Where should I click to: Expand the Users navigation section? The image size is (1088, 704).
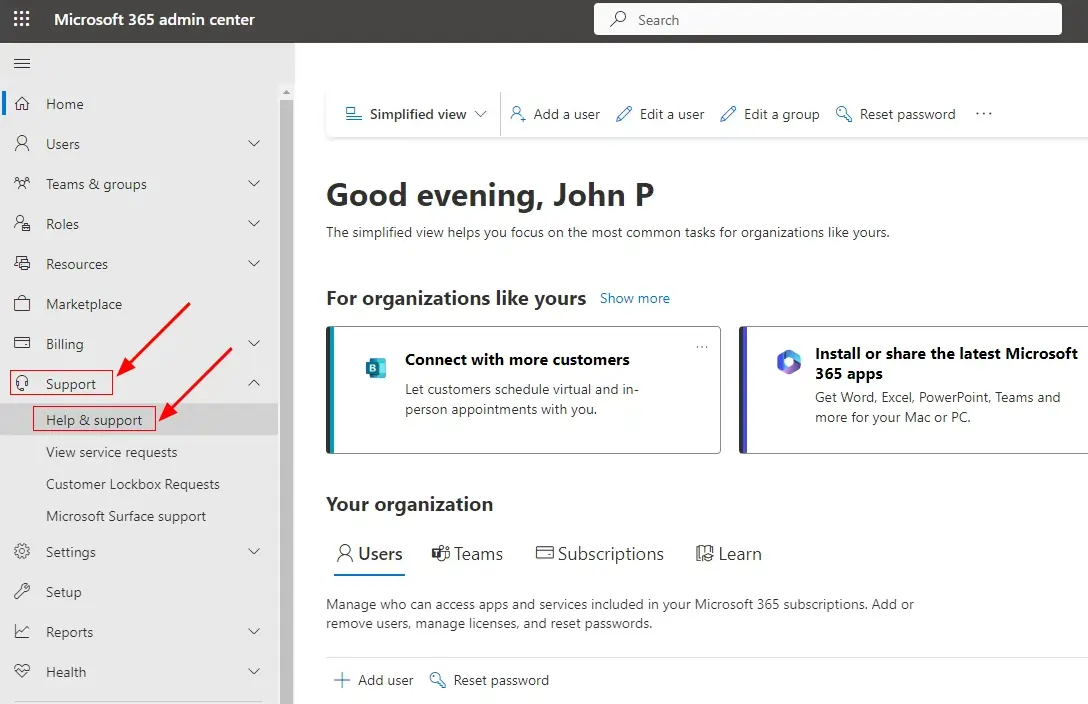254,144
